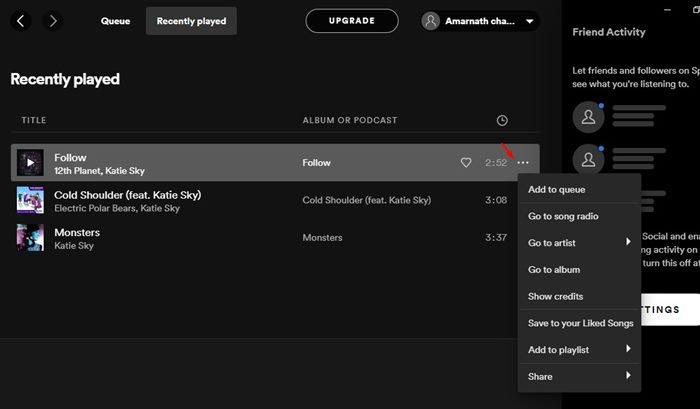The image size is (700, 409).
Task: Open the Follow album link
Action: tap(317, 163)
